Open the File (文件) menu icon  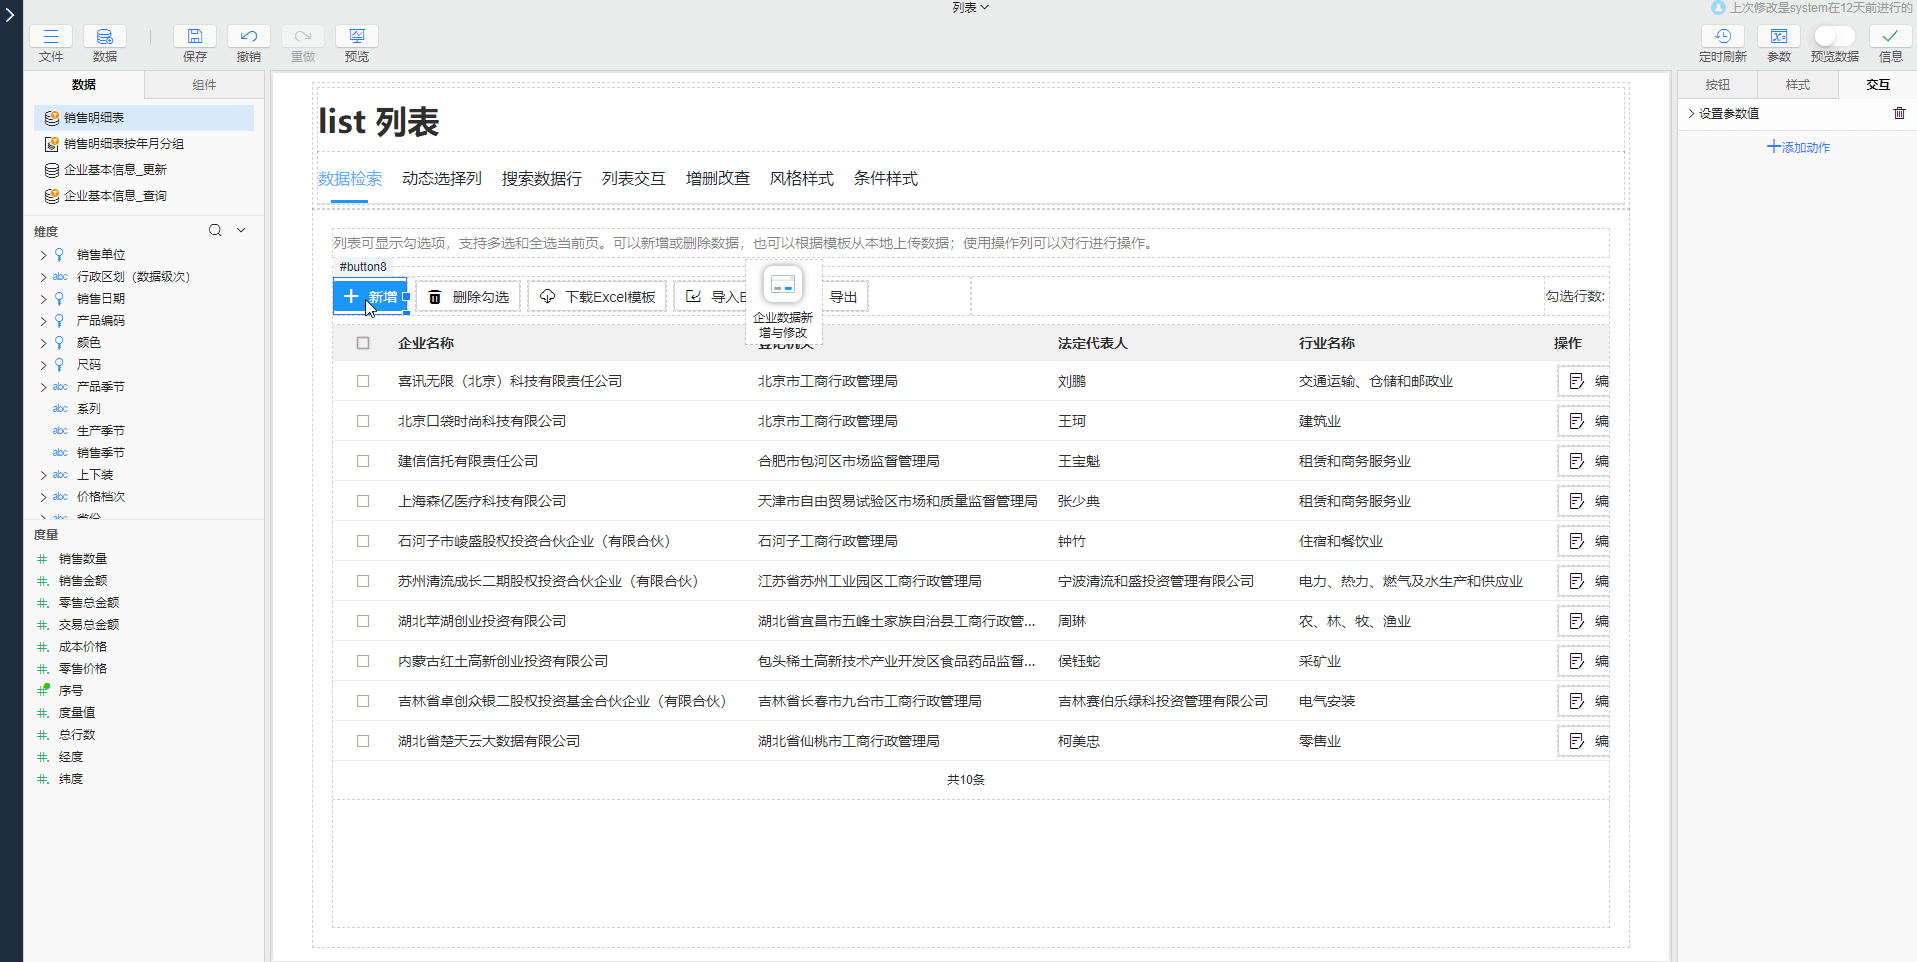(x=51, y=37)
